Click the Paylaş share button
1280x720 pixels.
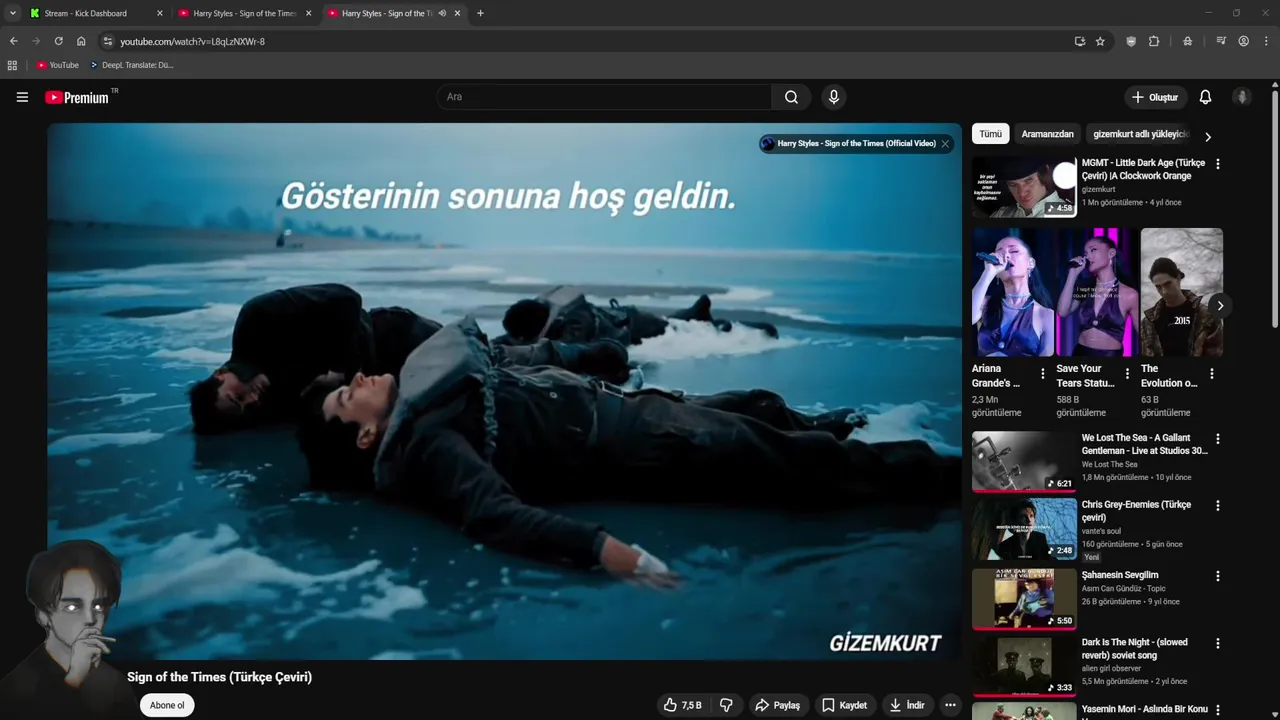[x=777, y=705]
